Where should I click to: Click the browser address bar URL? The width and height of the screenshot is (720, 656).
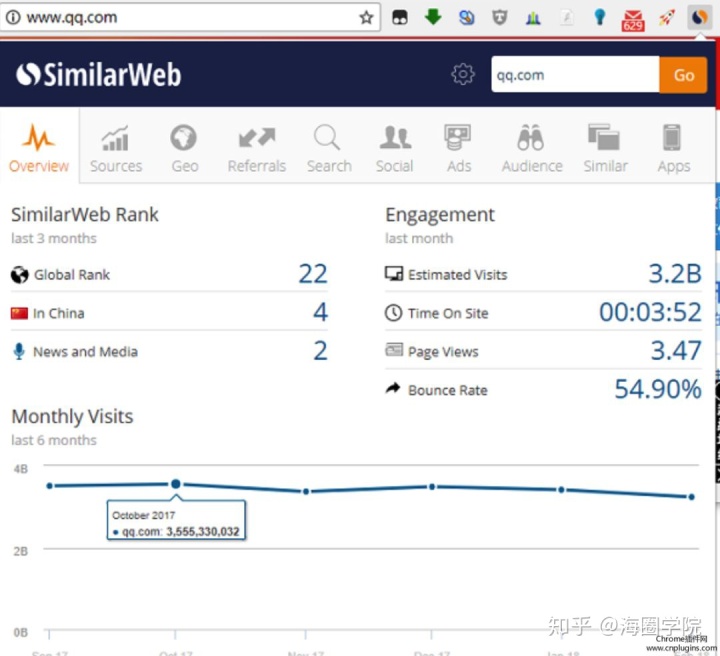(72, 17)
